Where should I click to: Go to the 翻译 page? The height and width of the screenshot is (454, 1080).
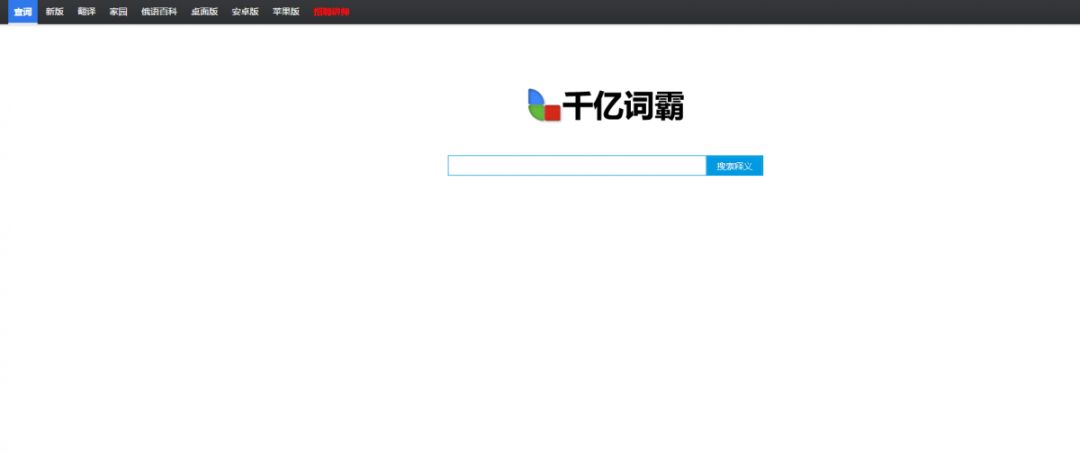(x=87, y=12)
